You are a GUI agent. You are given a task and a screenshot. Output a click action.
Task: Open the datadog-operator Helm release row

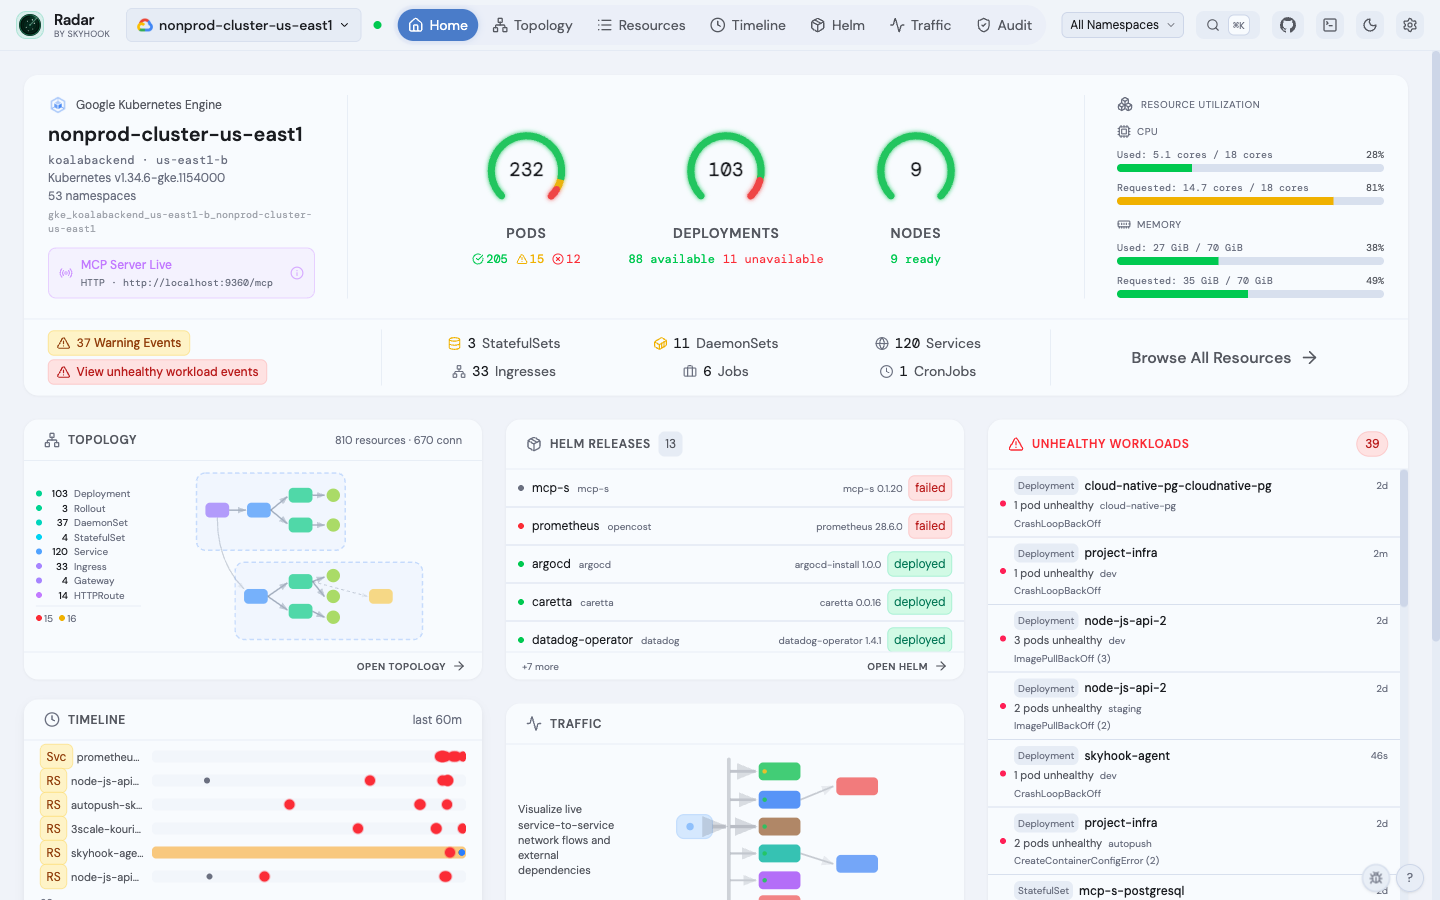[735, 638]
